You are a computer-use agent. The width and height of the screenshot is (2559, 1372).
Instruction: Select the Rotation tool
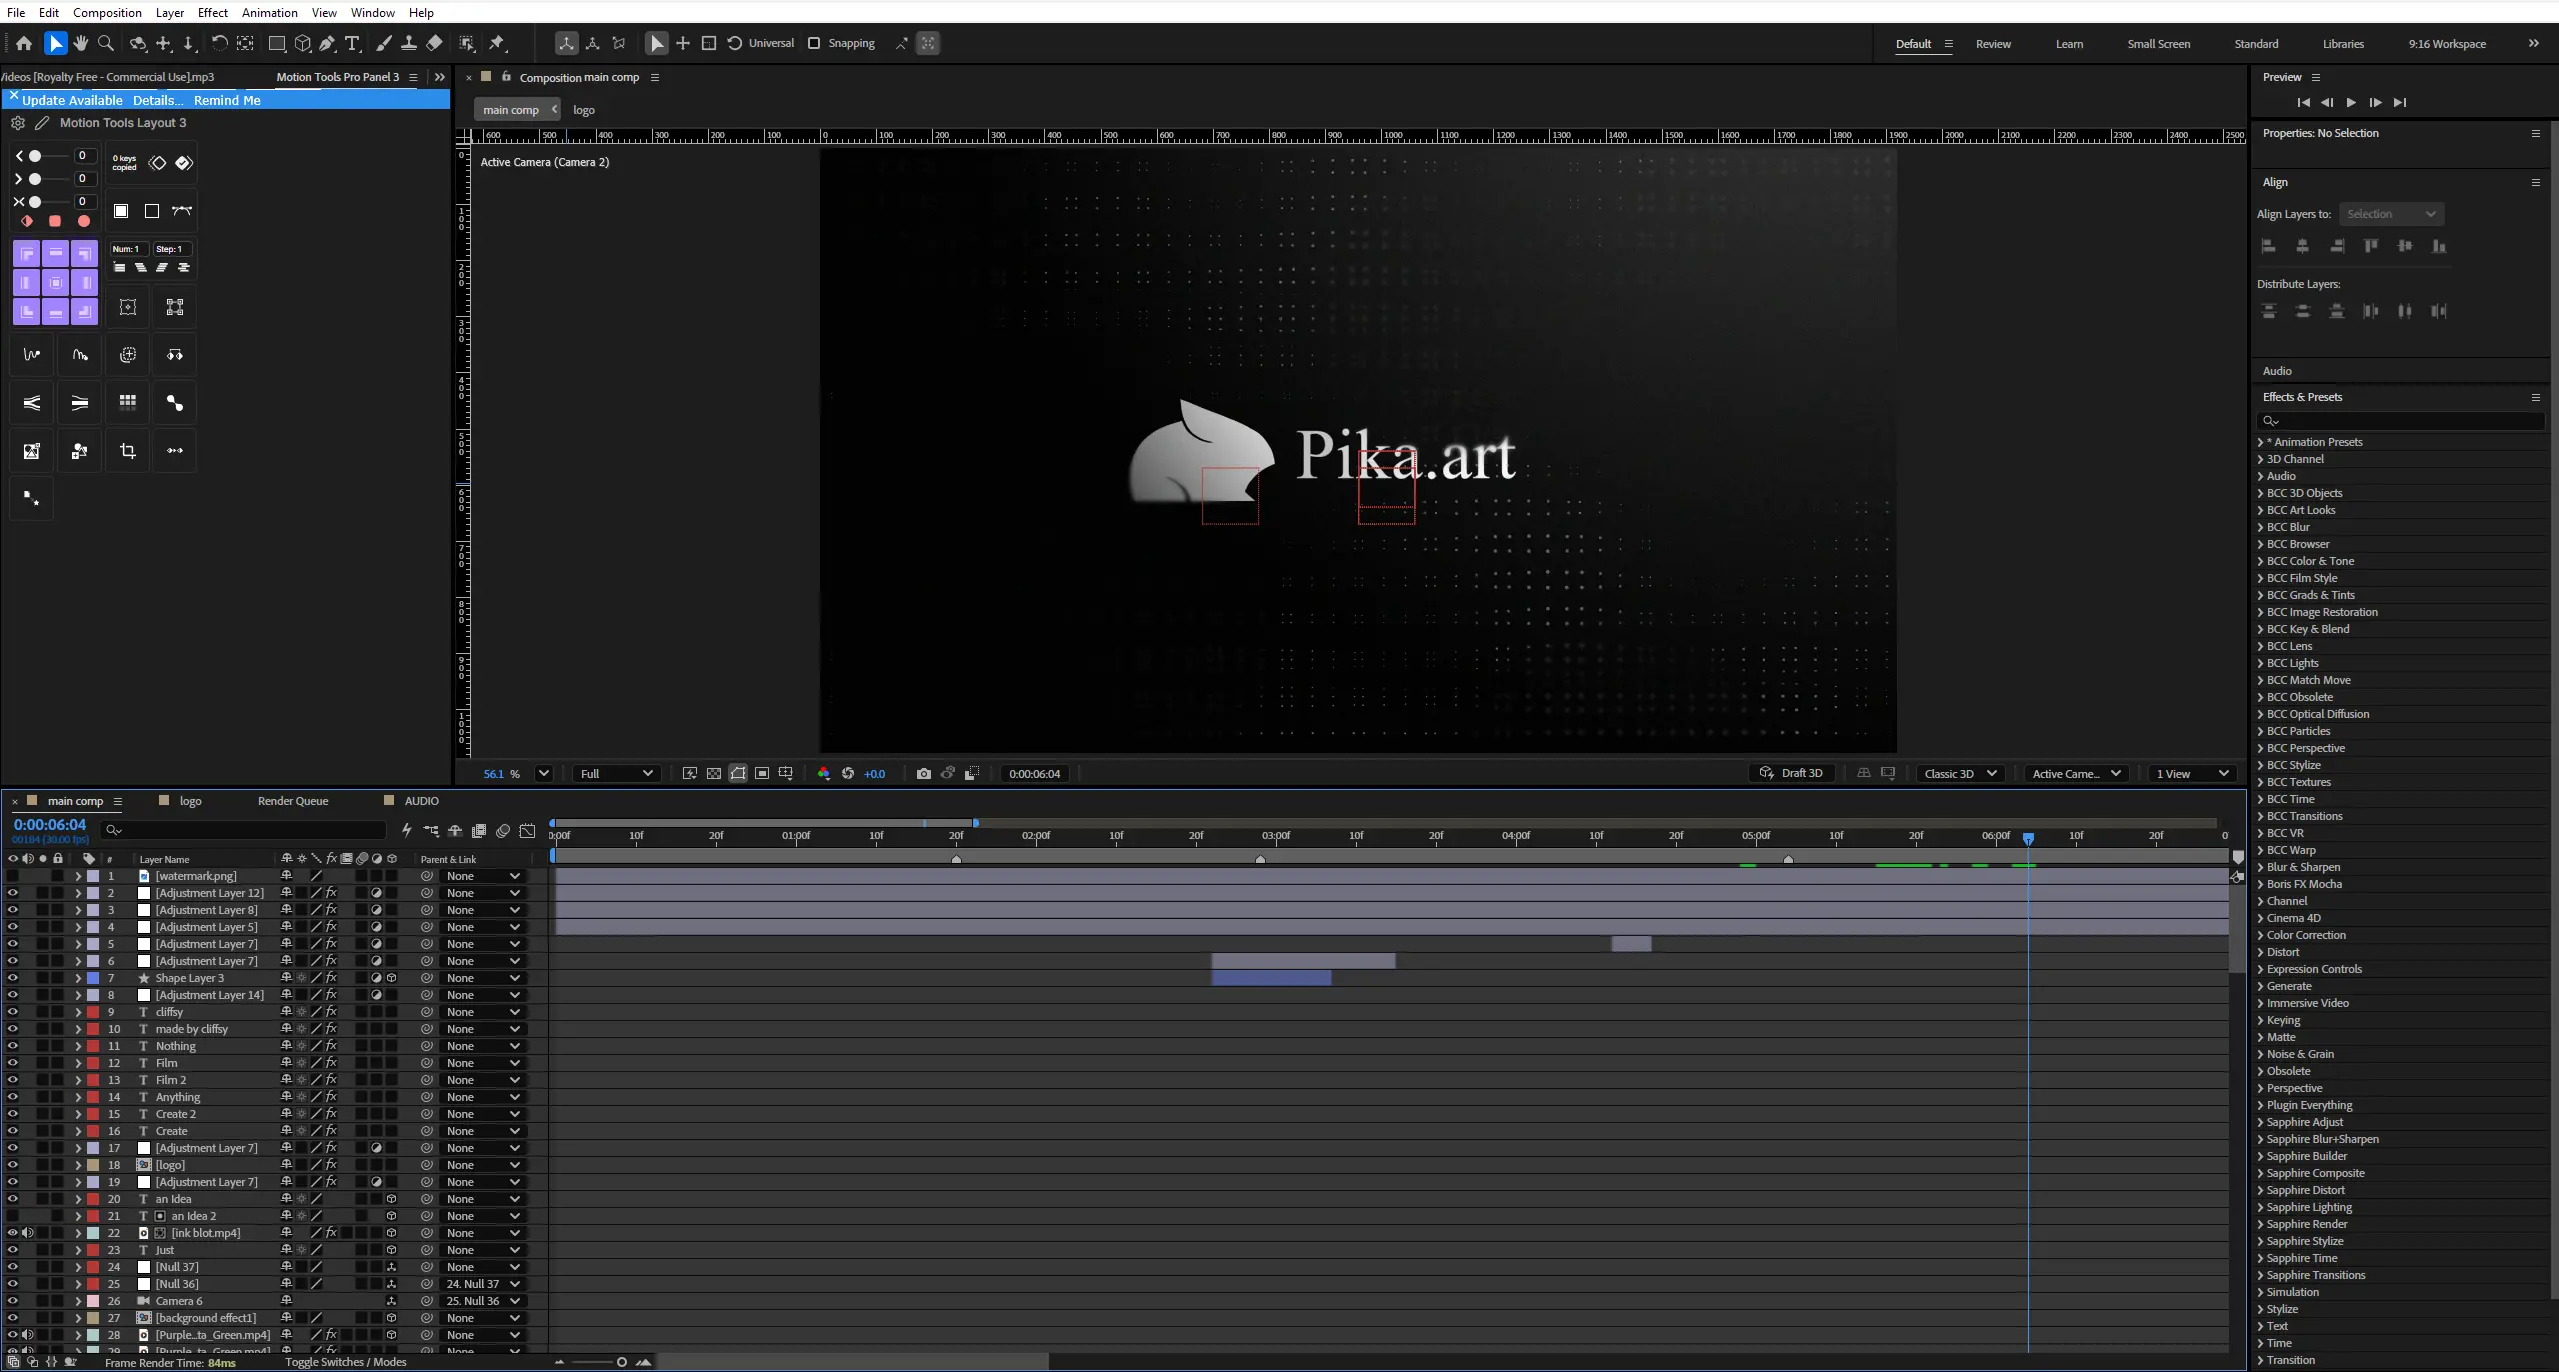point(219,43)
